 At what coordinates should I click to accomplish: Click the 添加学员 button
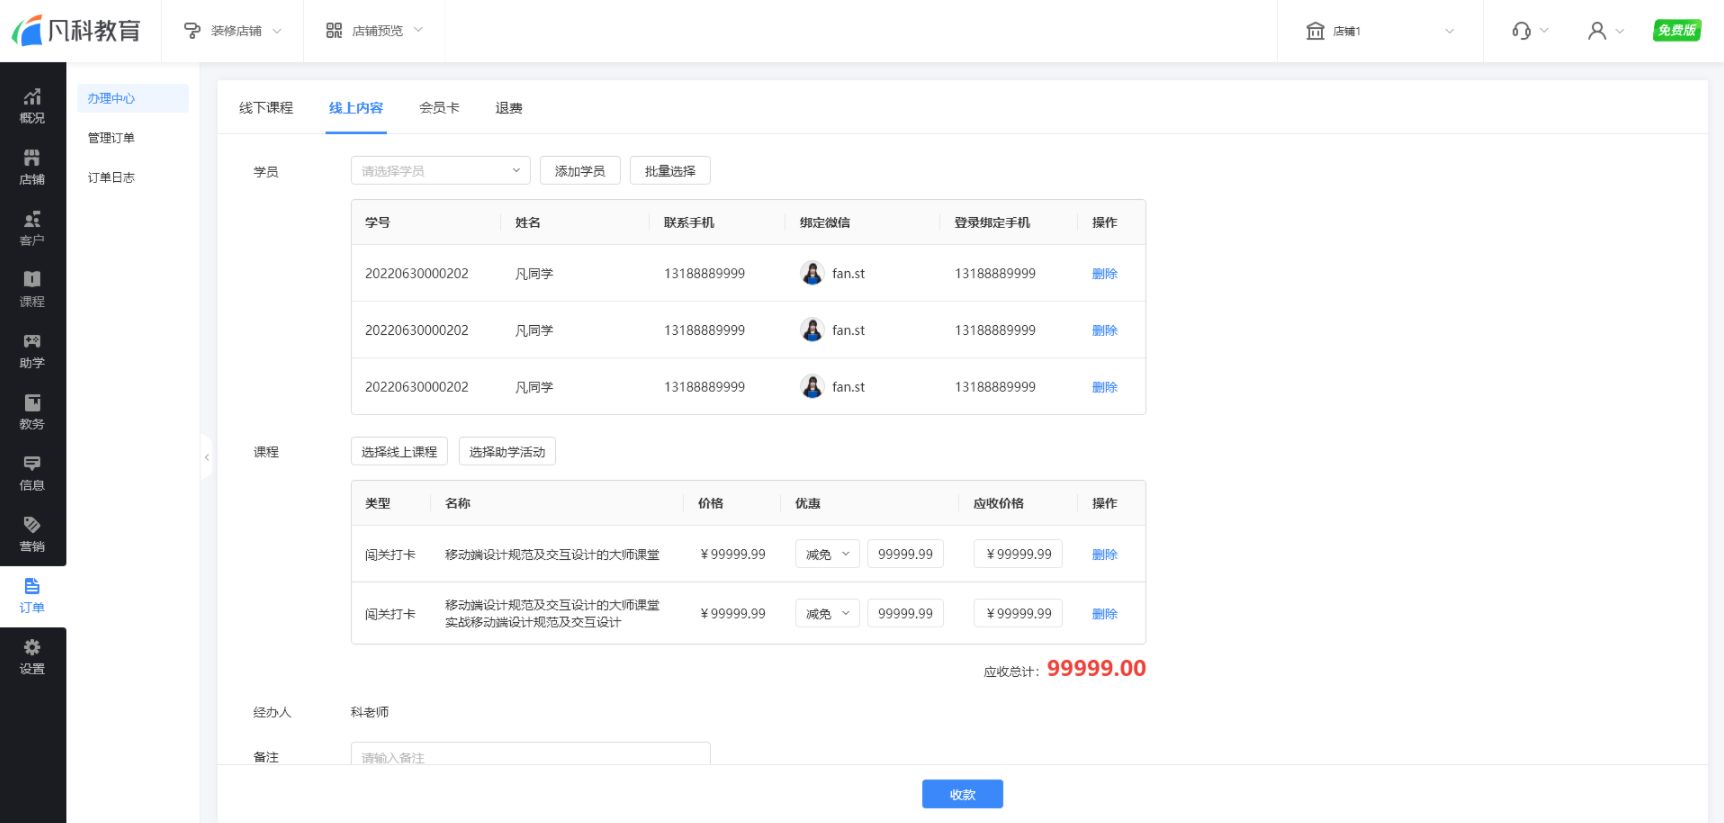click(580, 170)
